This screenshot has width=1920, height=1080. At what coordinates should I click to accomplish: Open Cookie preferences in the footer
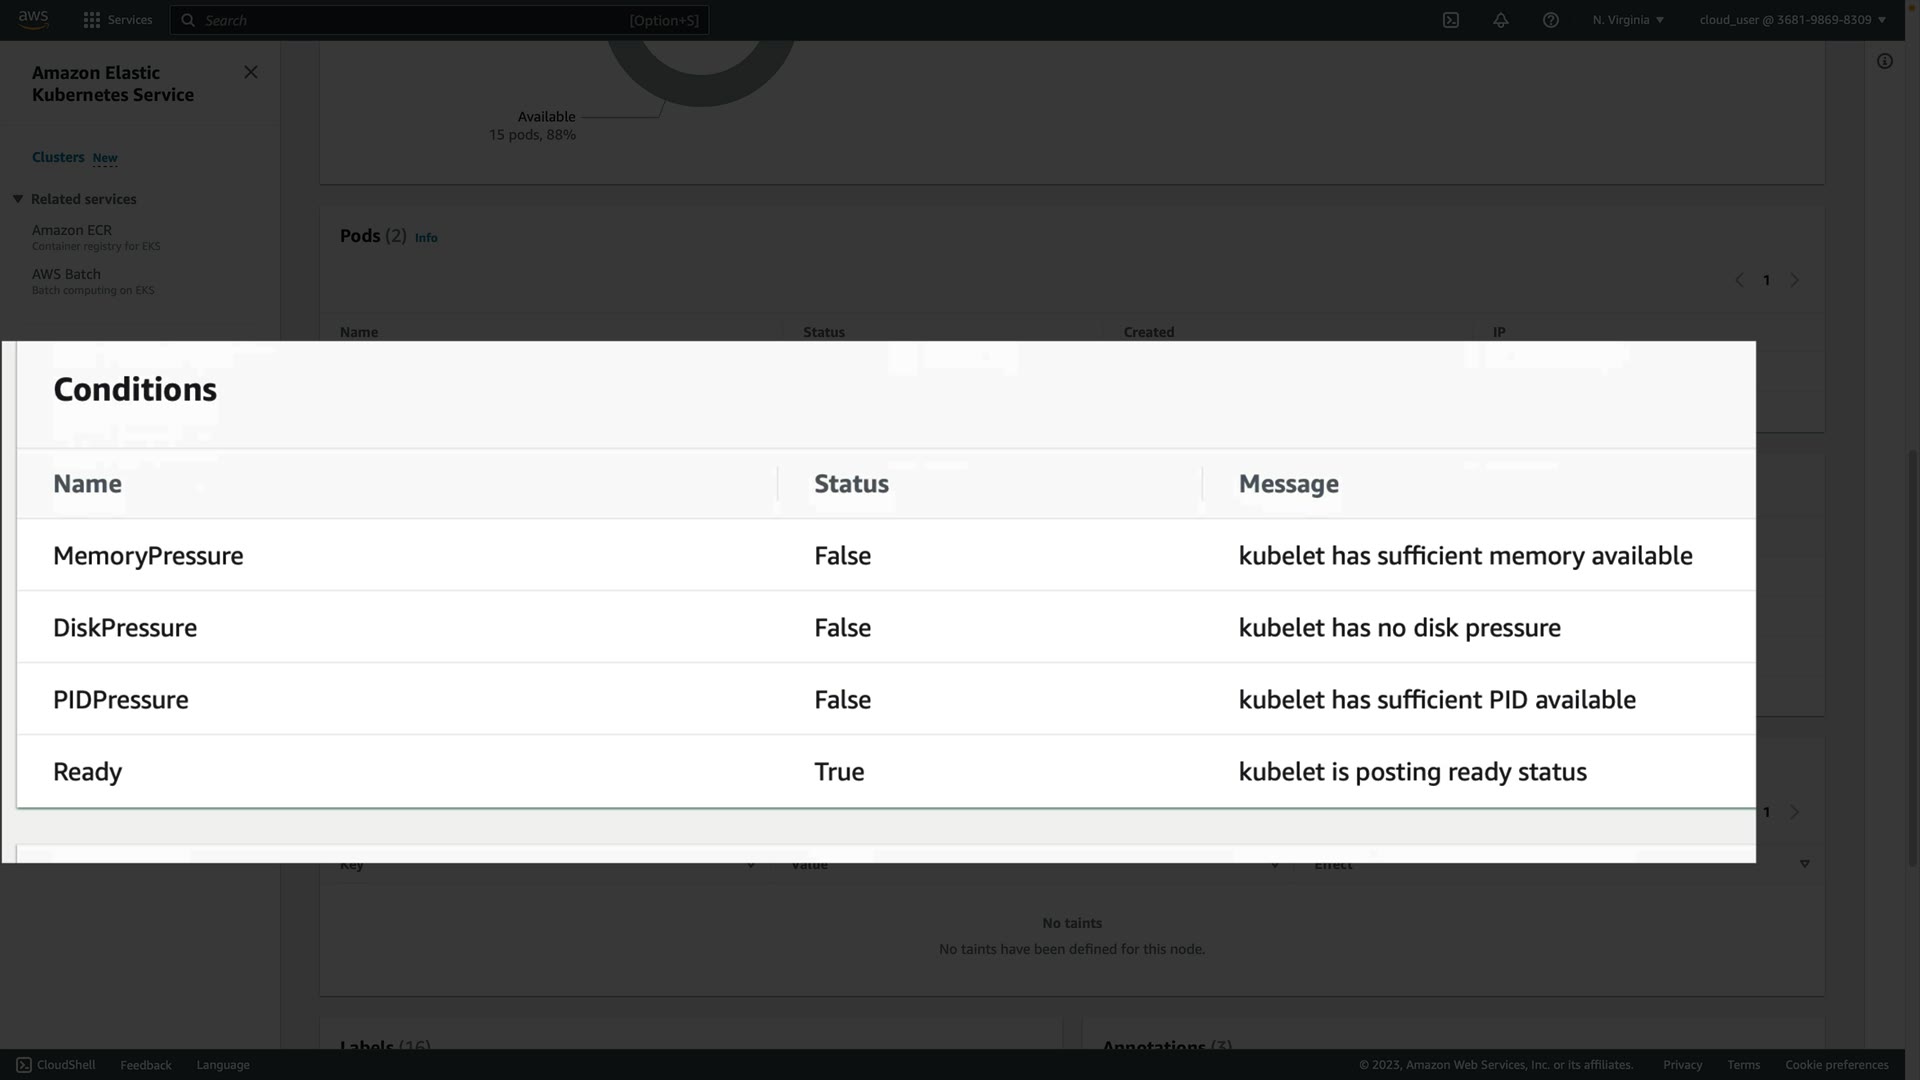1836,1065
